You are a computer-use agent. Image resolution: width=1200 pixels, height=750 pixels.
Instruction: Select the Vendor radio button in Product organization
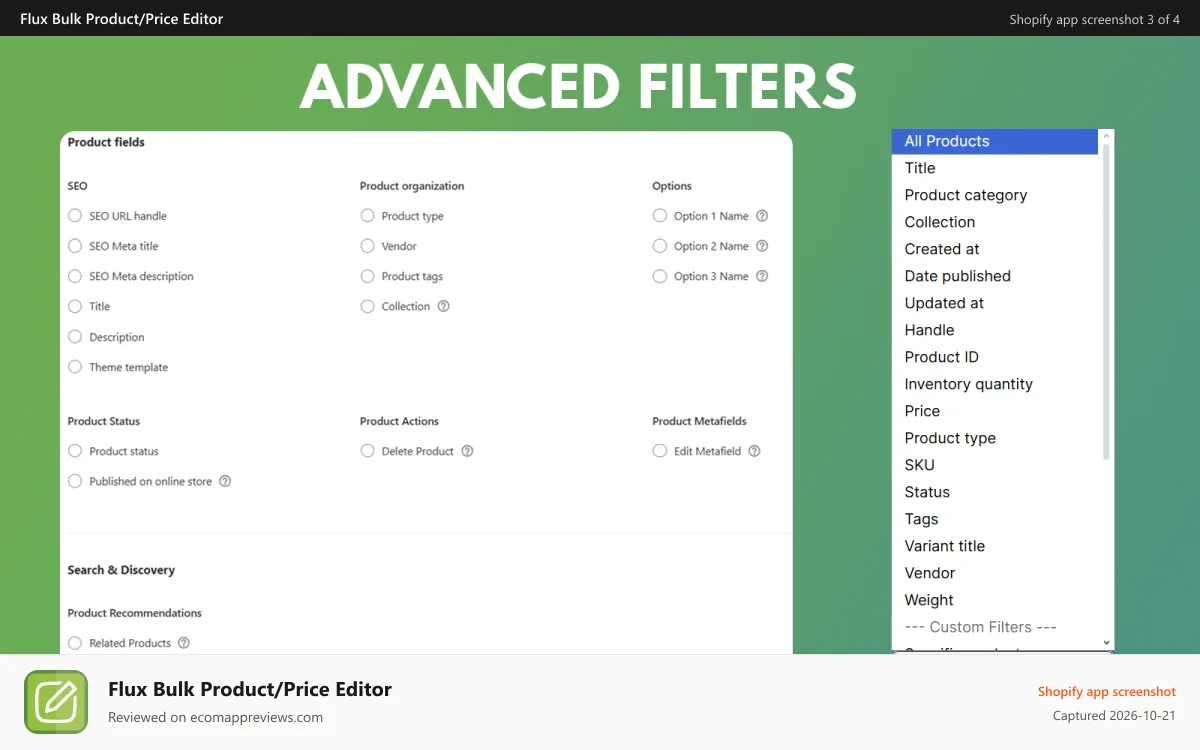coord(367,246)
